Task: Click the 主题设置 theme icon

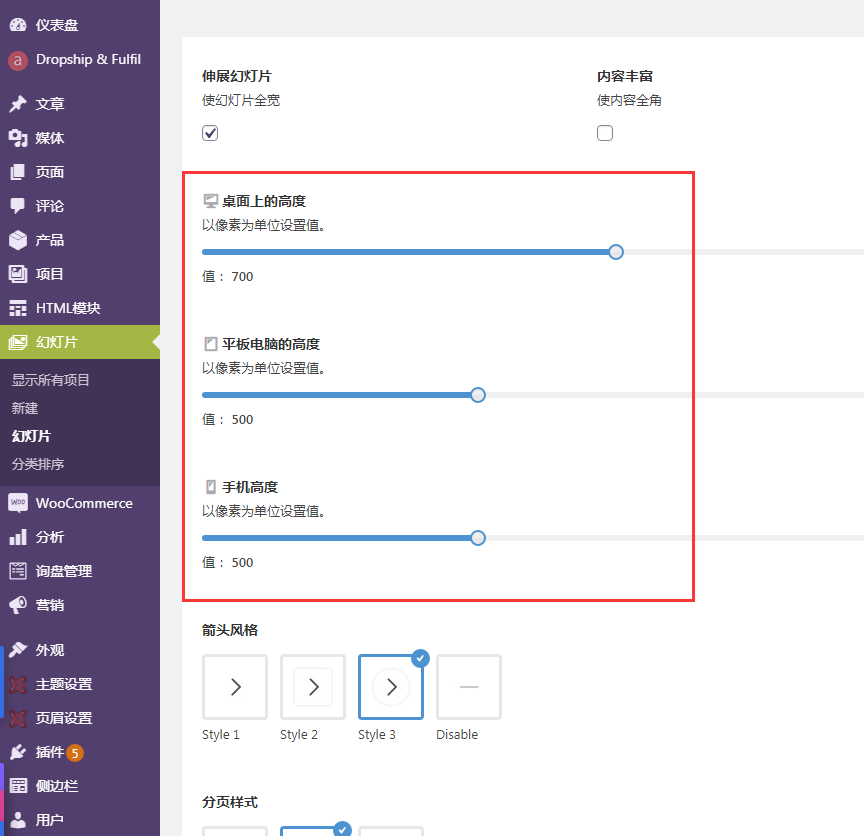Action: [x=18, y=684]
